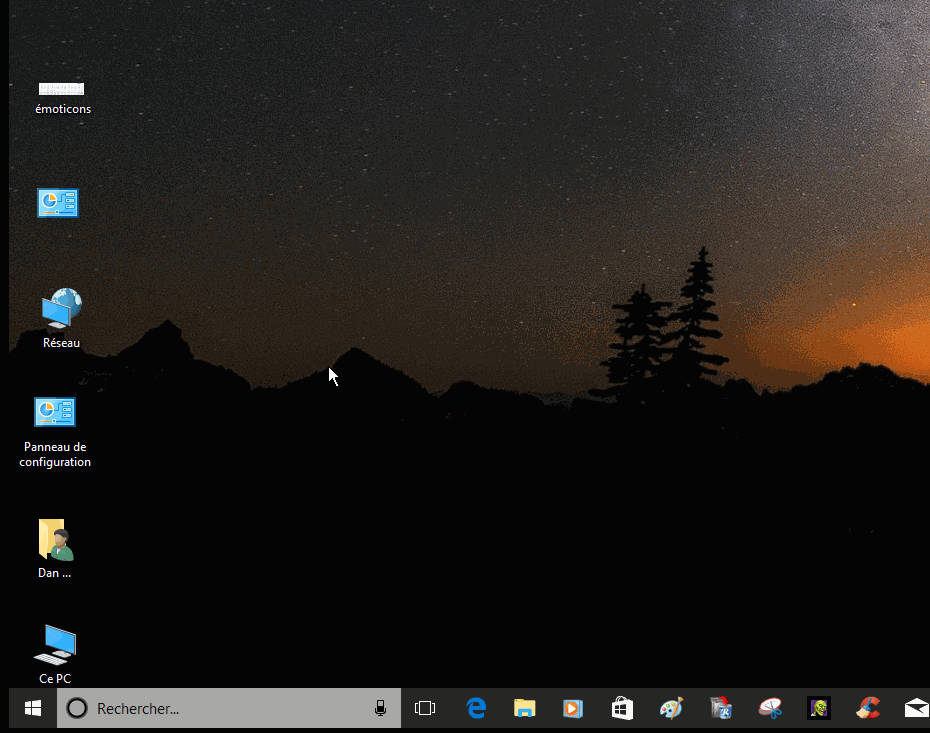The width and height of the screenshot is (930, 733).
Task: Click the Cortana circle icon
Action: tap(77, 708)
